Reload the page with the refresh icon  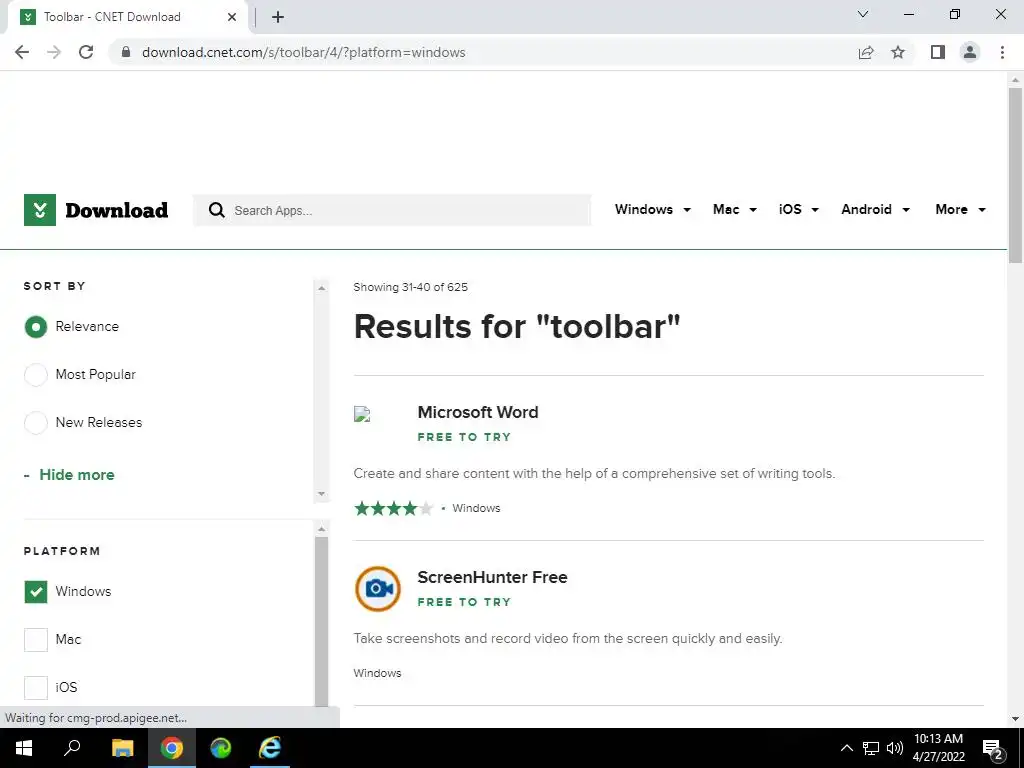pyautogui.click(x=86, y=52)
